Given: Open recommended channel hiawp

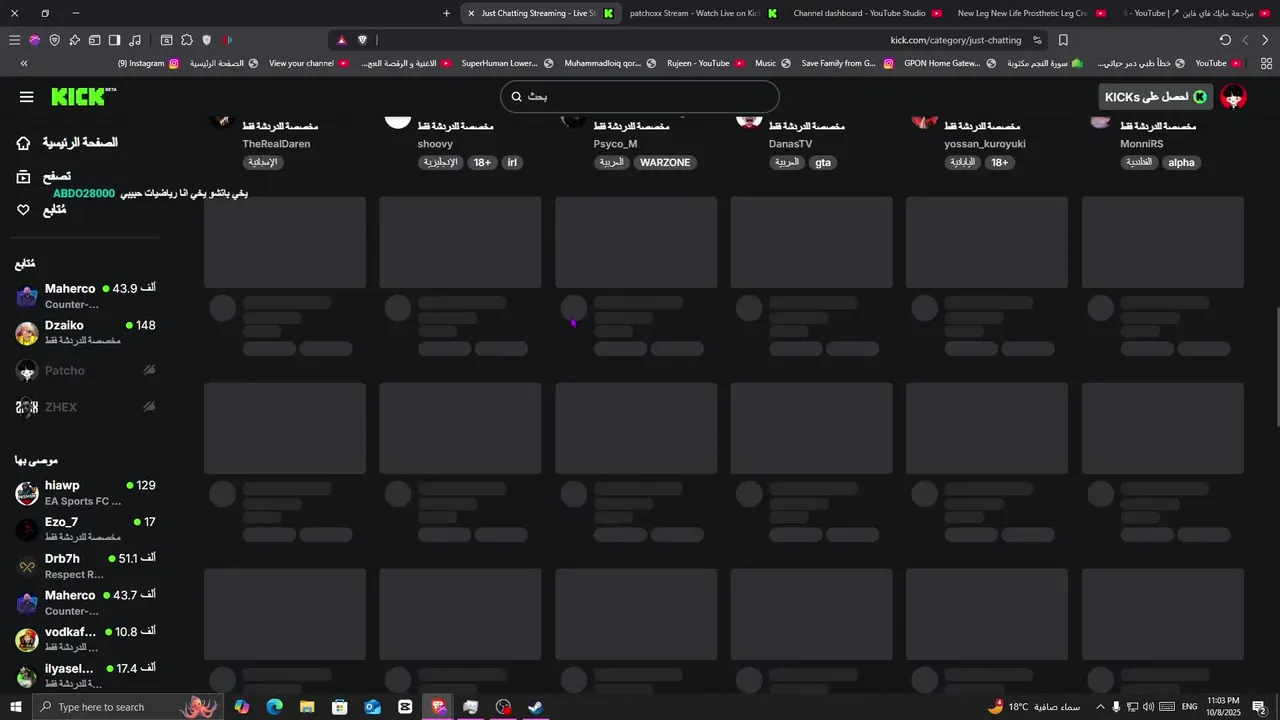Looking at the screenshot, I should 86,492.
